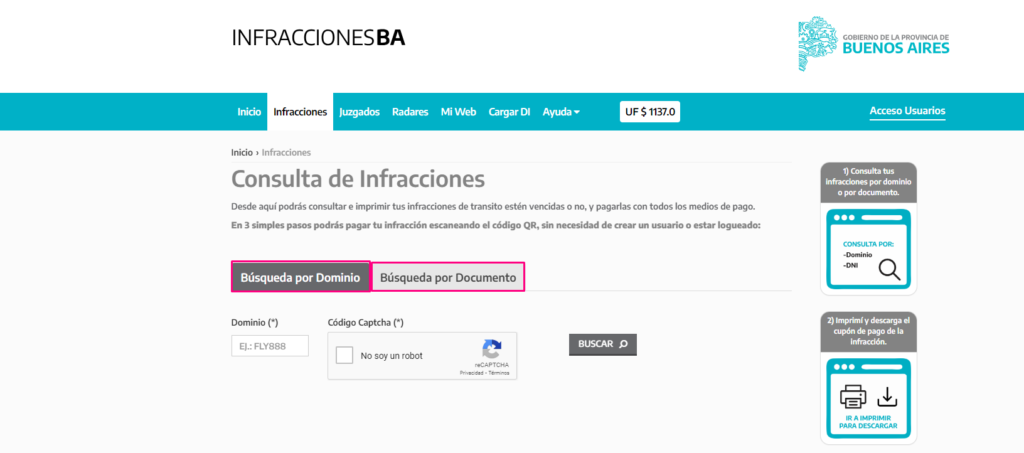The width and height of the screenshot is (1024, 453).
Task: Click the download arrow icon in step 2 card
Action: (x=887, y=396)
